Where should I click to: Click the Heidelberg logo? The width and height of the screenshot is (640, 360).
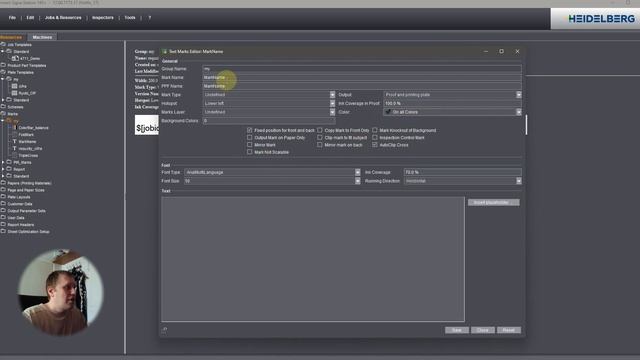tap(601, 19)
